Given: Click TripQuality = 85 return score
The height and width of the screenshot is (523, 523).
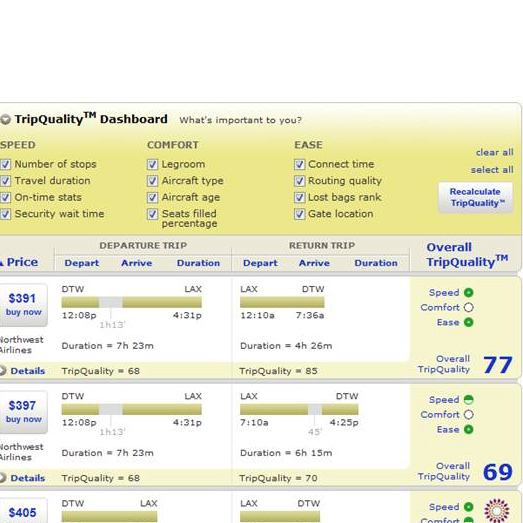Looking at the screenshot, I should [279, 371].
